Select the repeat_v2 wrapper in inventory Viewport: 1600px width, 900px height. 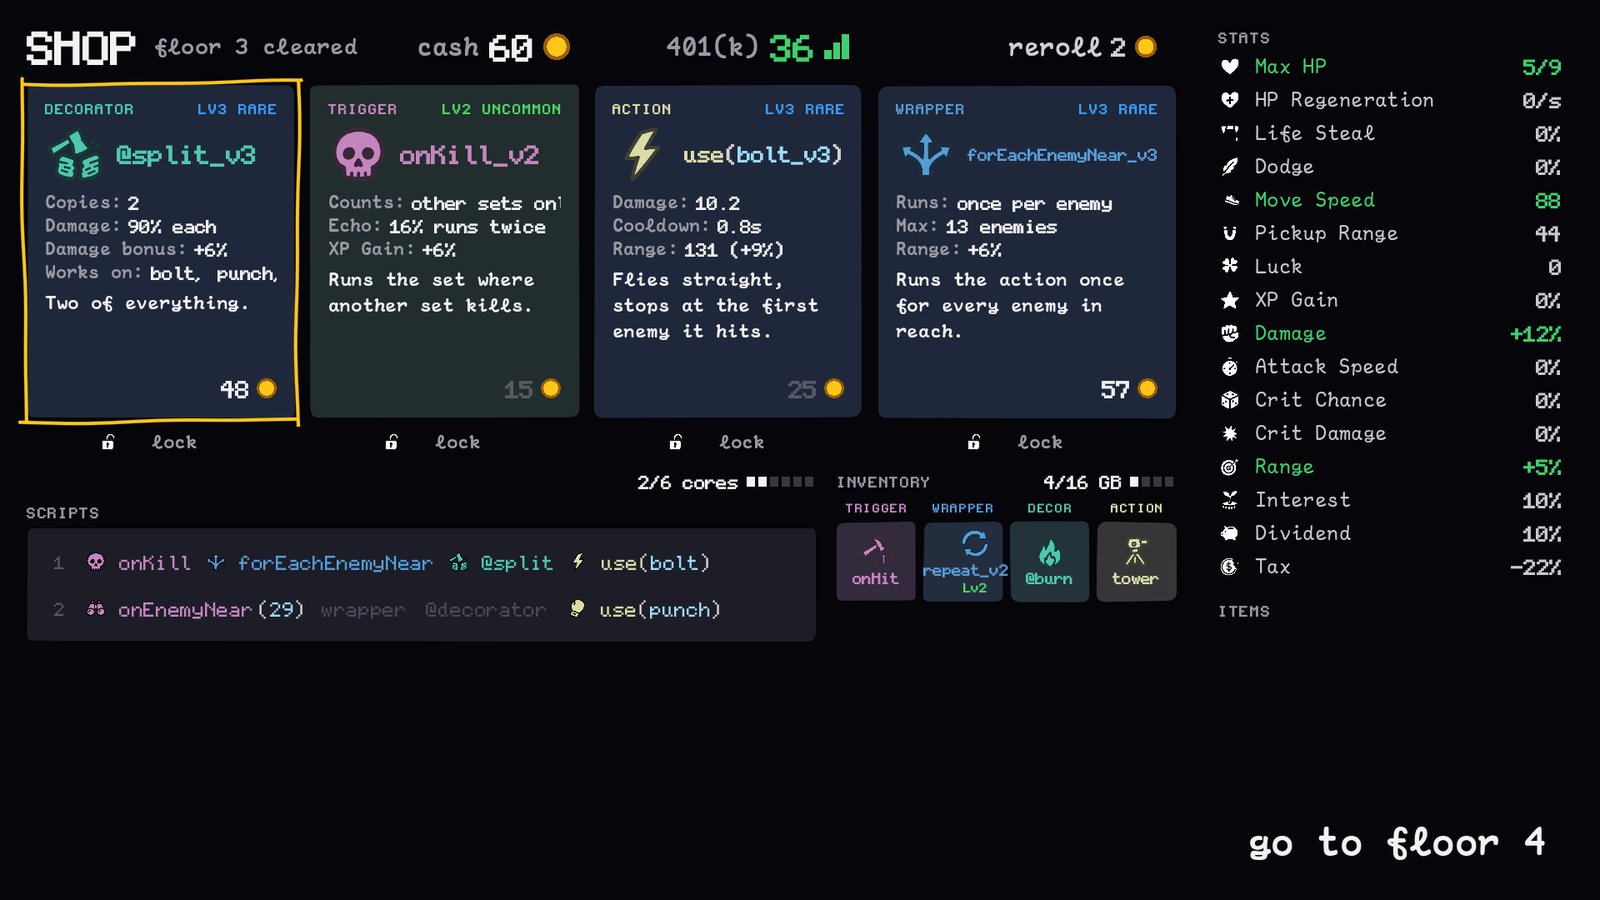(963, 561)
